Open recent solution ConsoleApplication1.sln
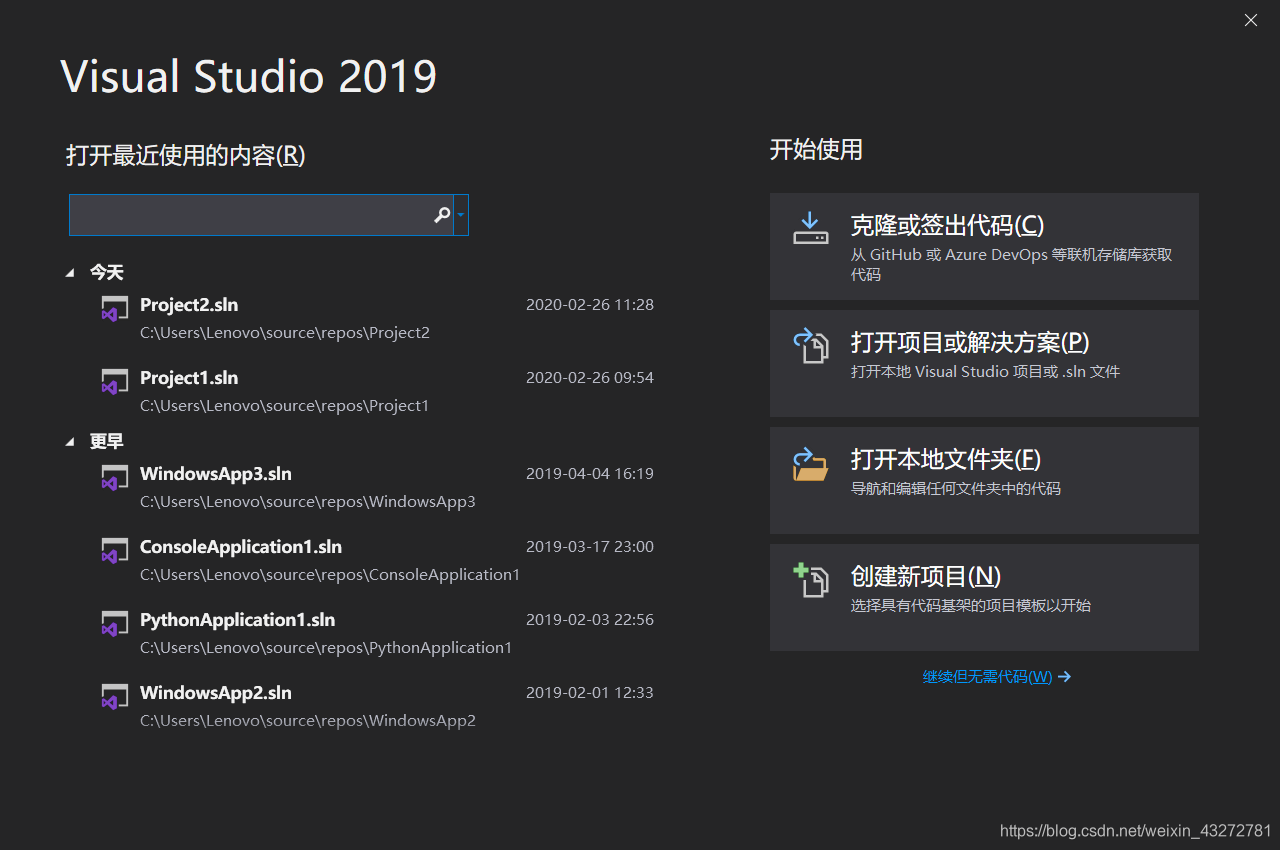1280x850 pixels. [241, 547]
